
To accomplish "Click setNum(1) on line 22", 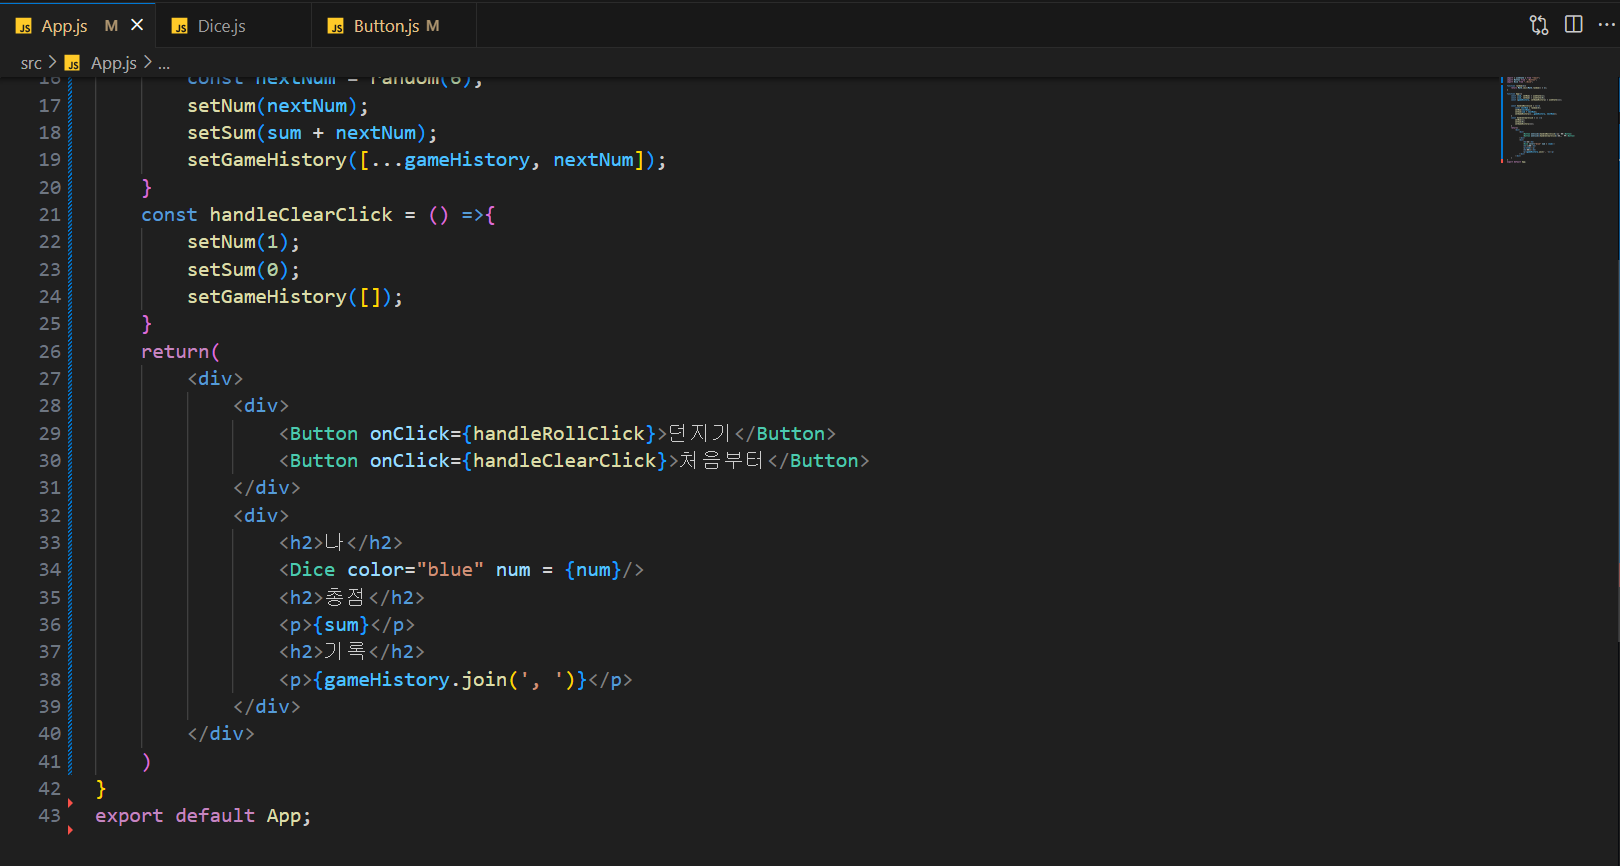I will (243, 242).
